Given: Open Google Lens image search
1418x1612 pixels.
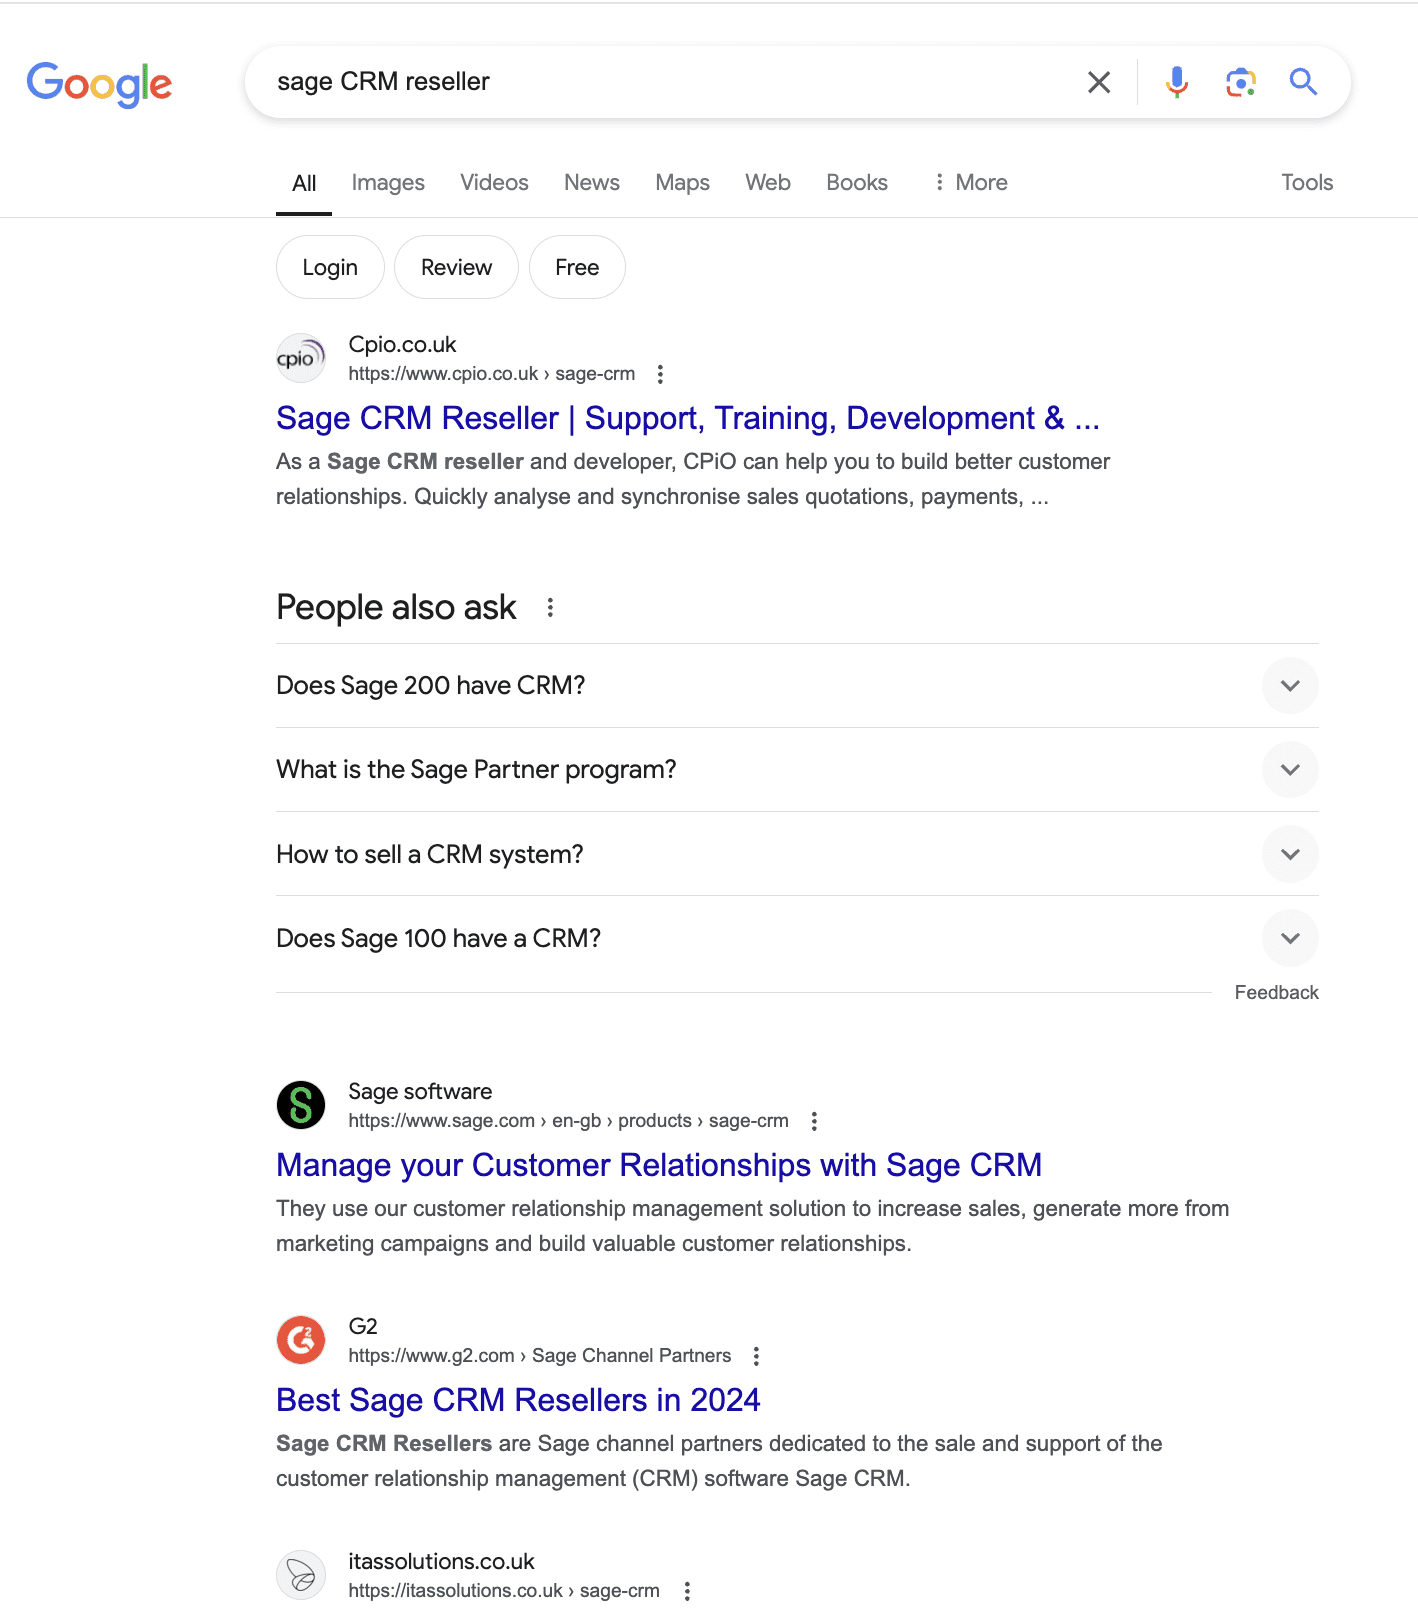Looking at the screenshot, I should (x=1240, y=82).
